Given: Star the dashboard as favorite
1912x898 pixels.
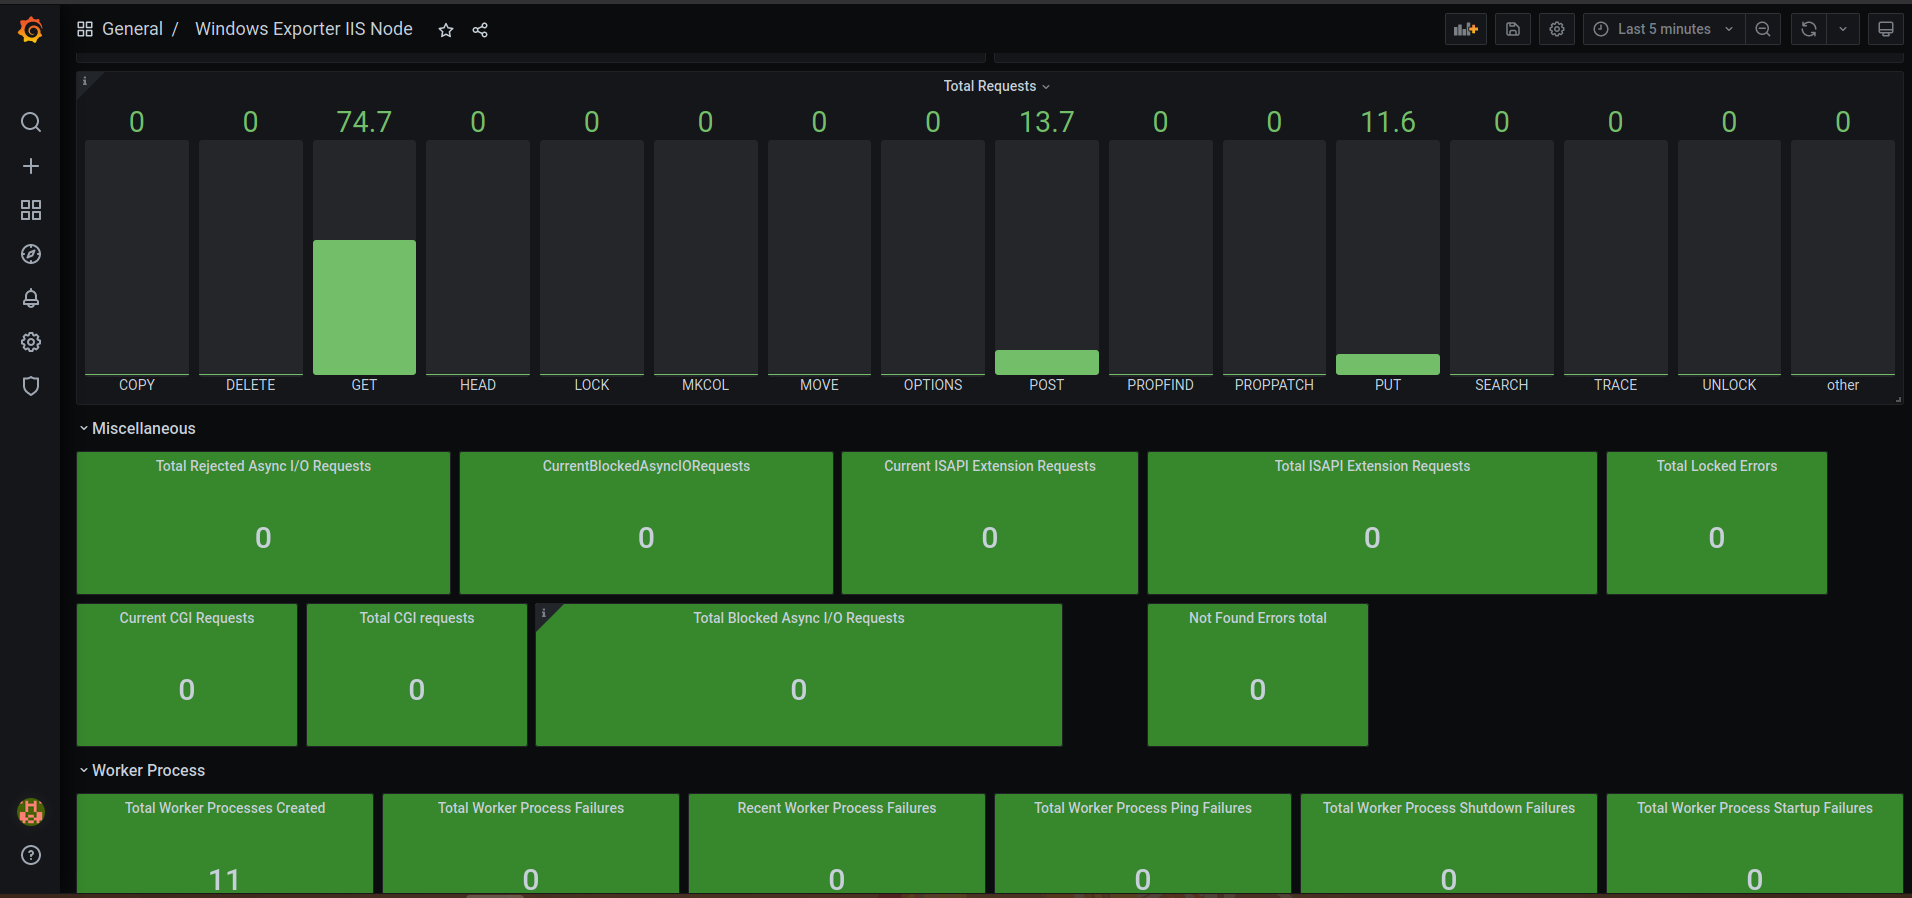Looking at the screenshot, I should (x=446, y=30).
